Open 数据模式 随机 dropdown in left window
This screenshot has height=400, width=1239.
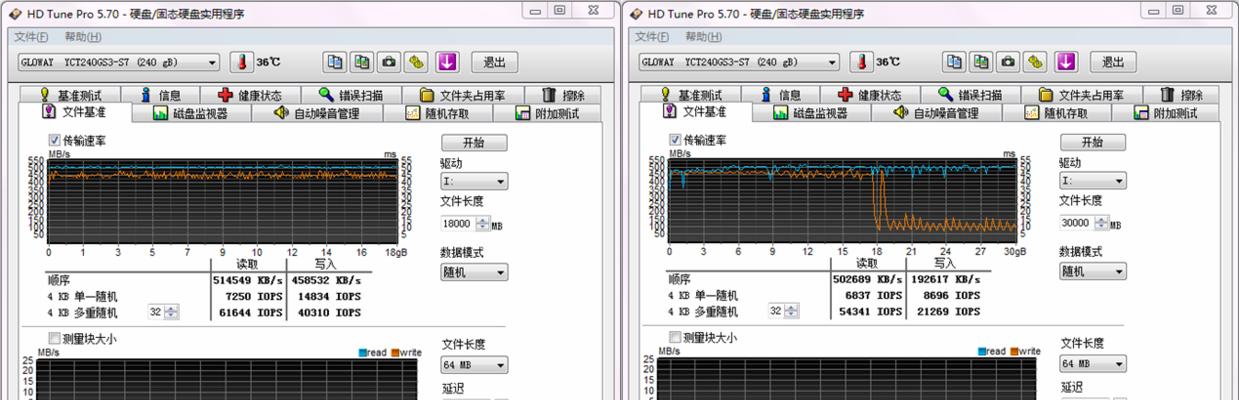[474, 272]
